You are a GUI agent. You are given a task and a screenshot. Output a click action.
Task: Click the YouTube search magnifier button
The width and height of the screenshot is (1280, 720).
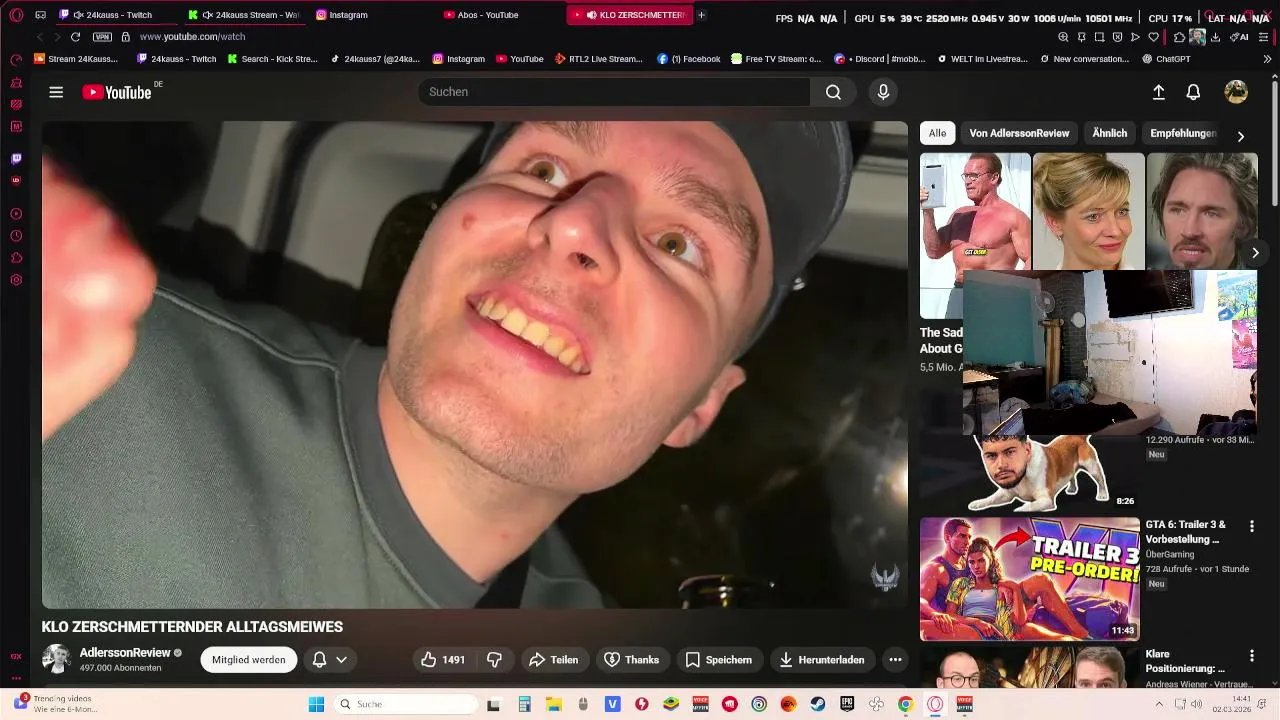[x=833, y=92]
